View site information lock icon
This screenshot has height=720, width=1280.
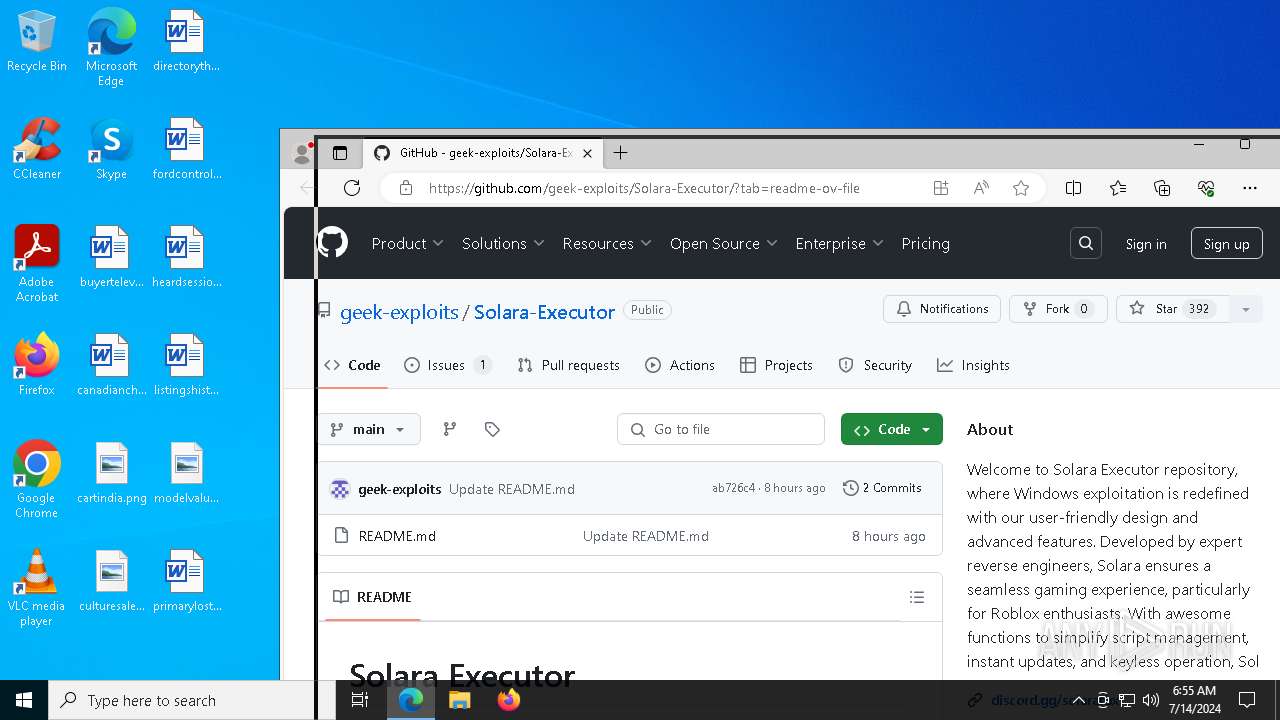pyautogui.click(x=406, y=188)
